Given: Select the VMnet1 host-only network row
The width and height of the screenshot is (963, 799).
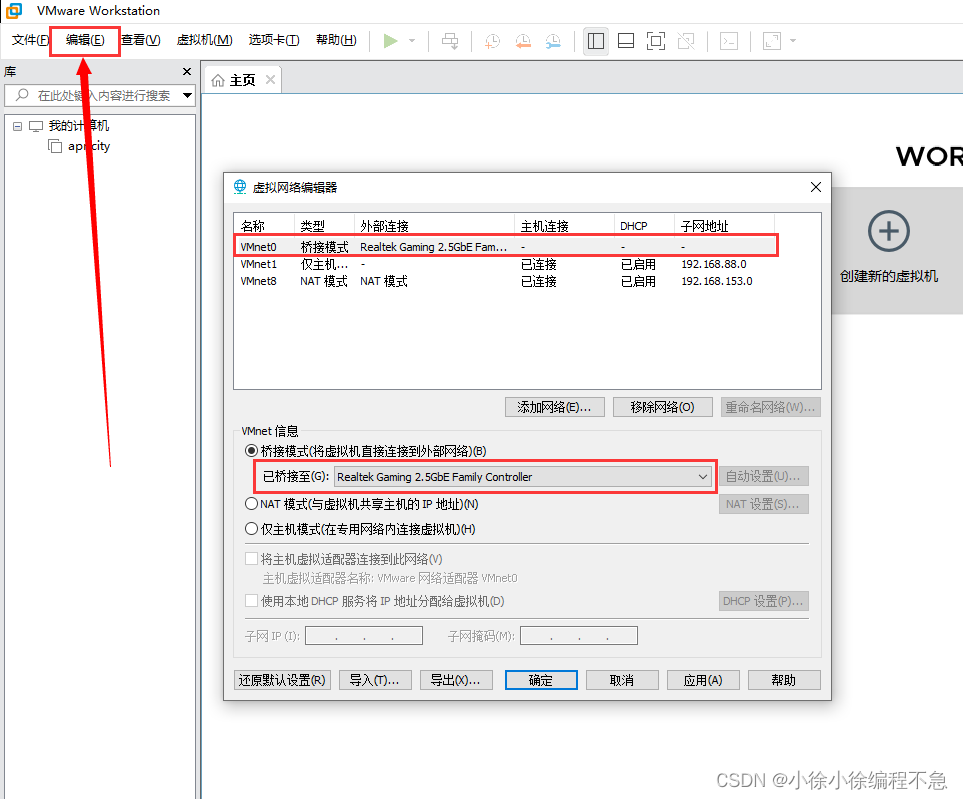Looking at the screenshot, I should [x=506, y=264].
